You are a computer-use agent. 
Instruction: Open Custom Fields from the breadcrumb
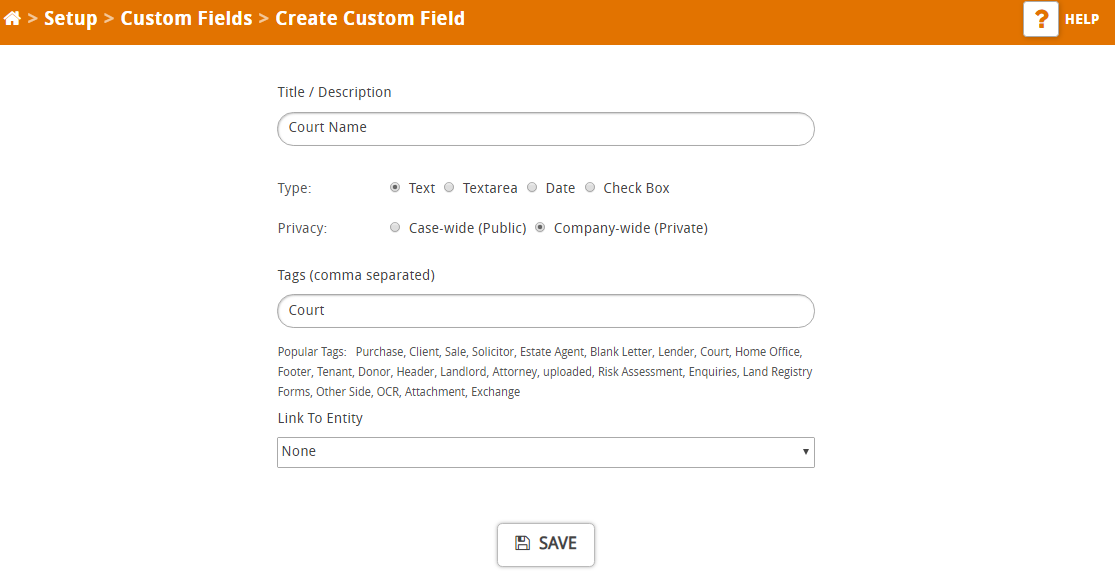(186, 18)
